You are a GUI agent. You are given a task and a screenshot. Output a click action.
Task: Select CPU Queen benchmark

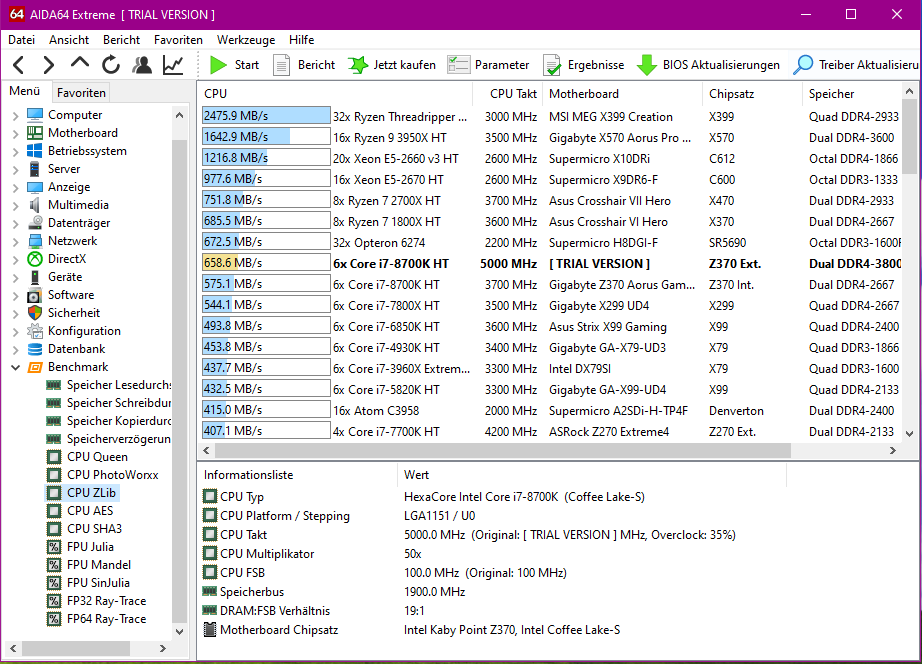[97, 456]
